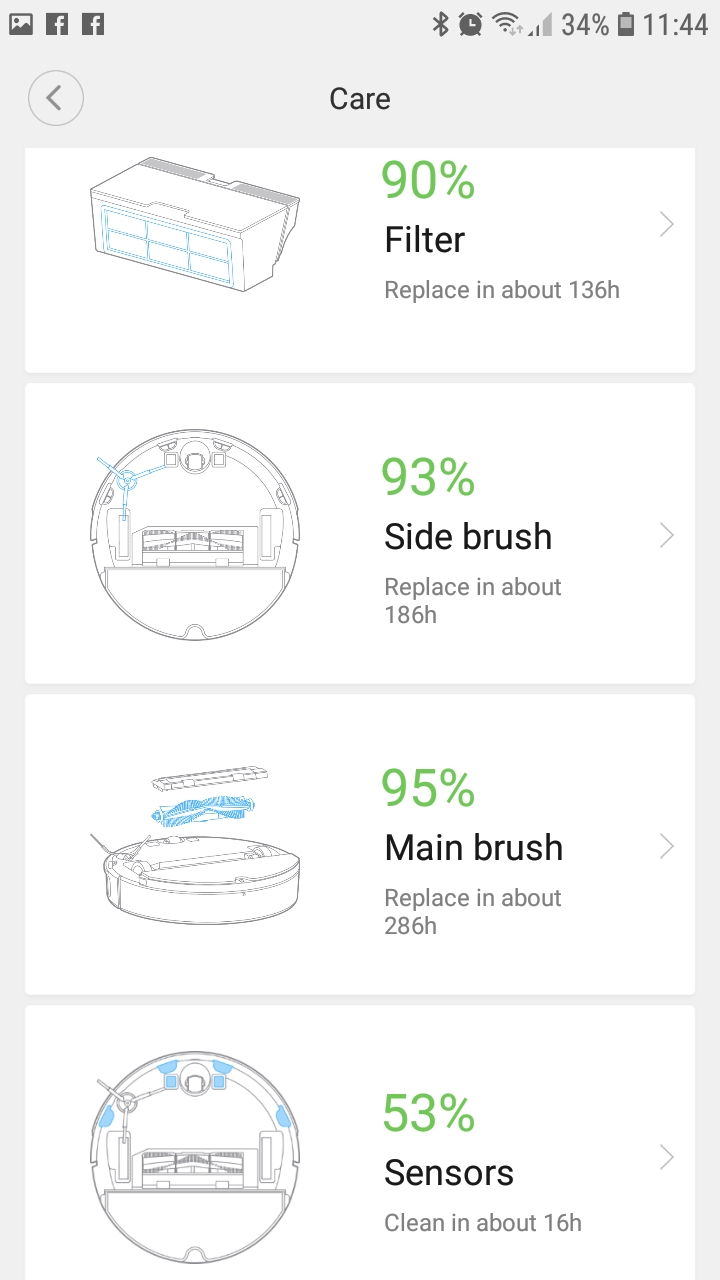Tap the Wi-Fi status icon
The height and width of the screenshot is (1280, 720).
click(x=508, y=25)
